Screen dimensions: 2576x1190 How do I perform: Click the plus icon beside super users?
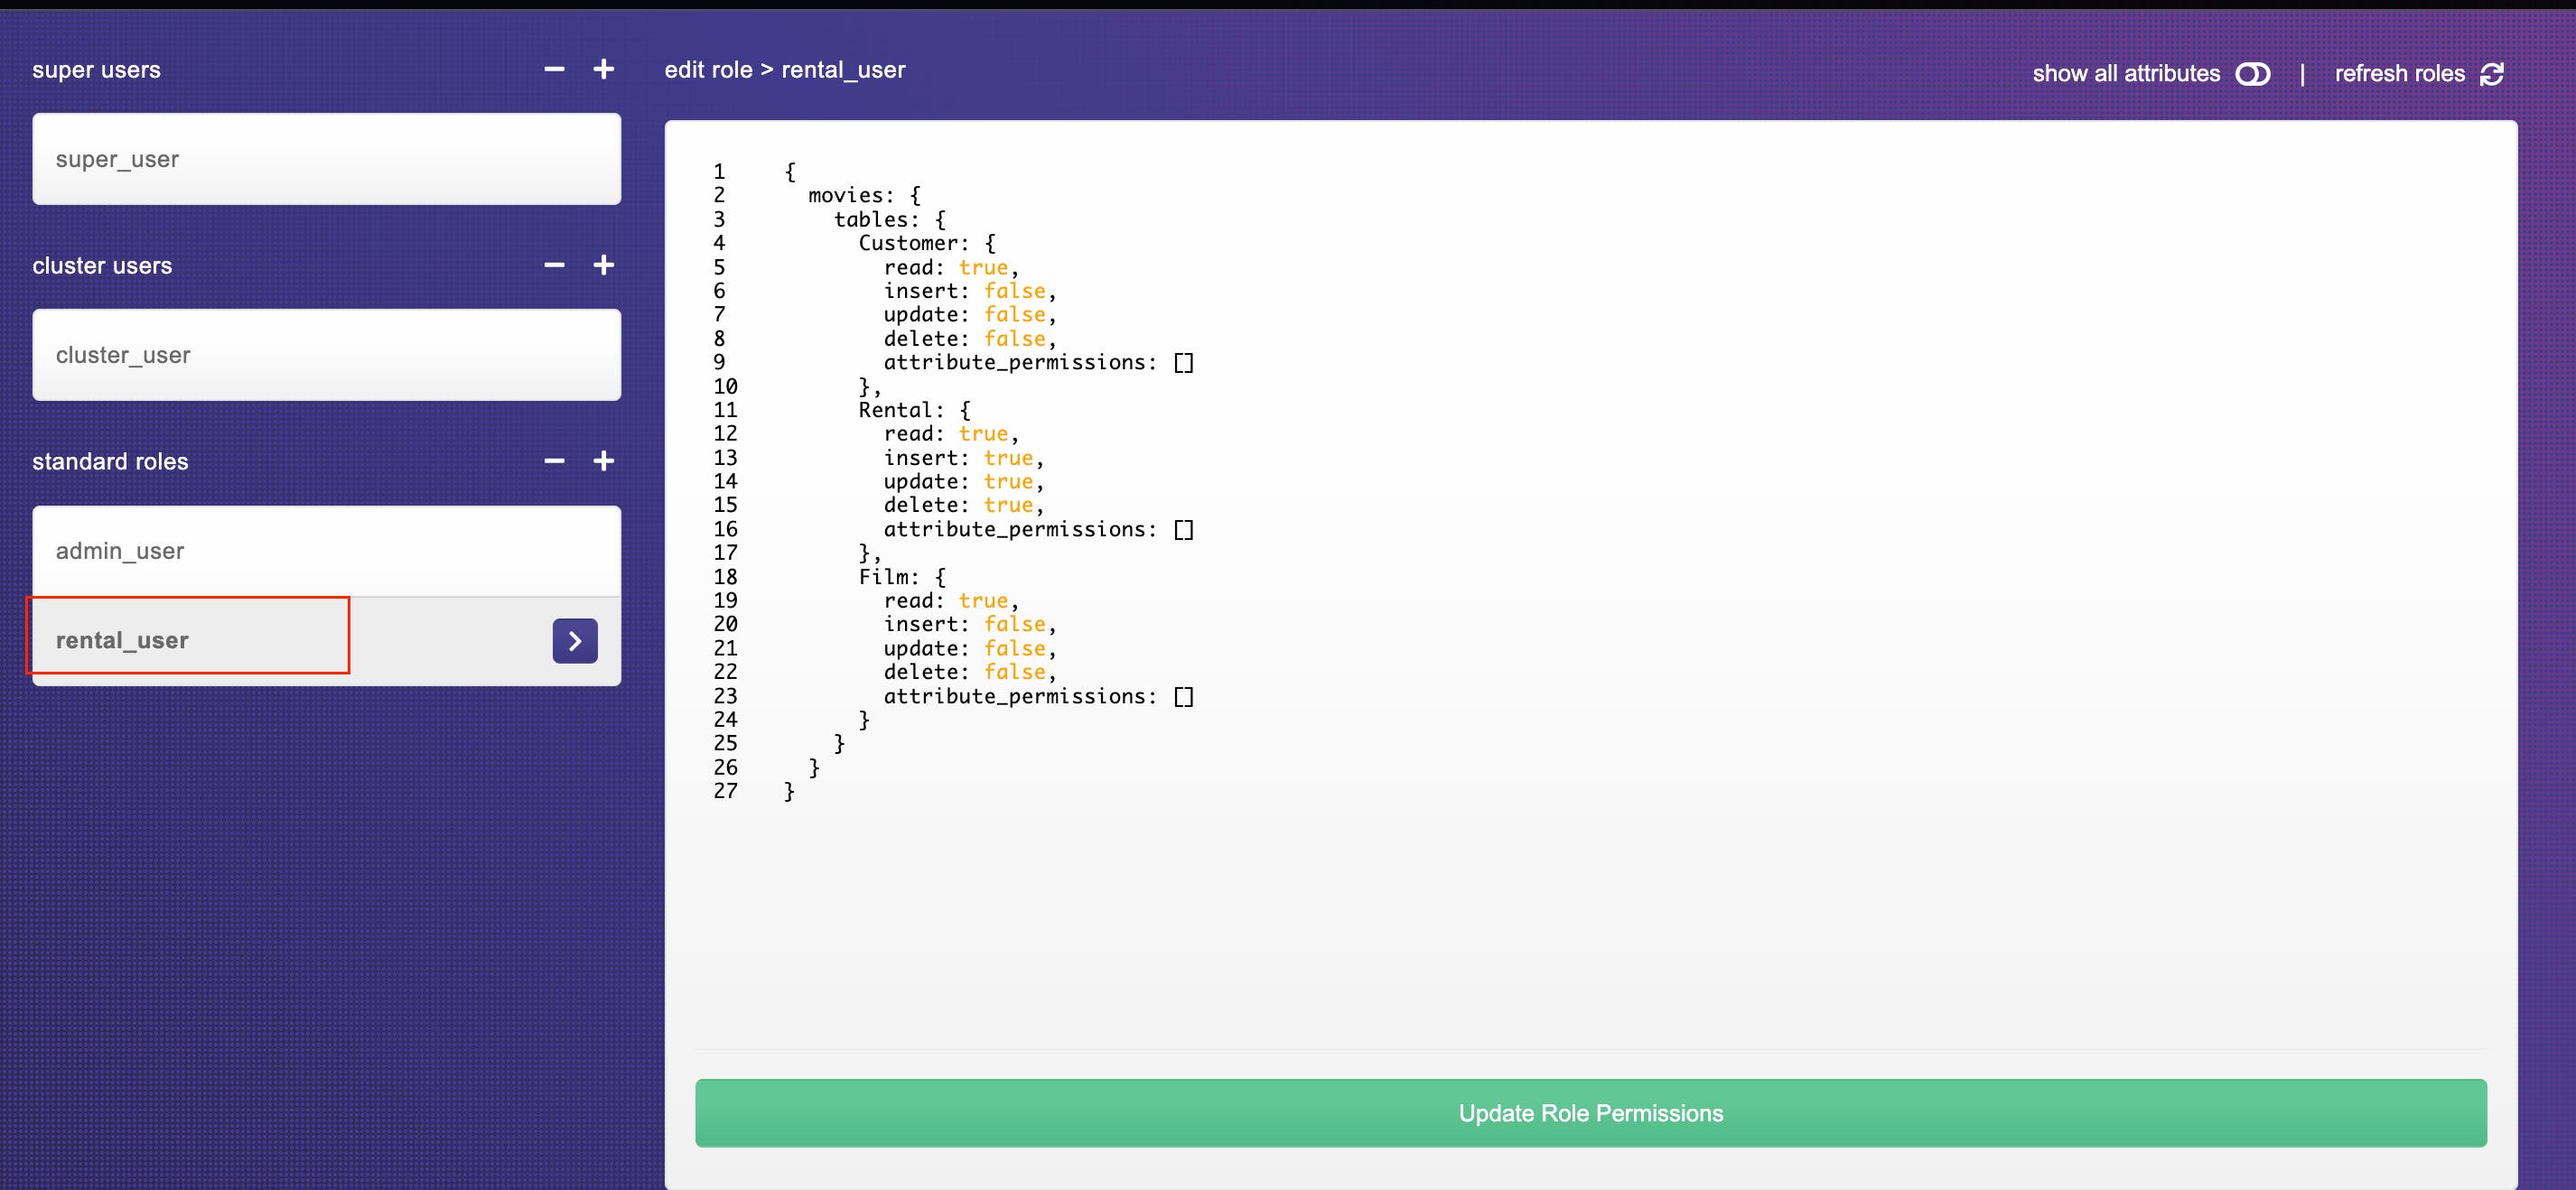pos(603,69)
